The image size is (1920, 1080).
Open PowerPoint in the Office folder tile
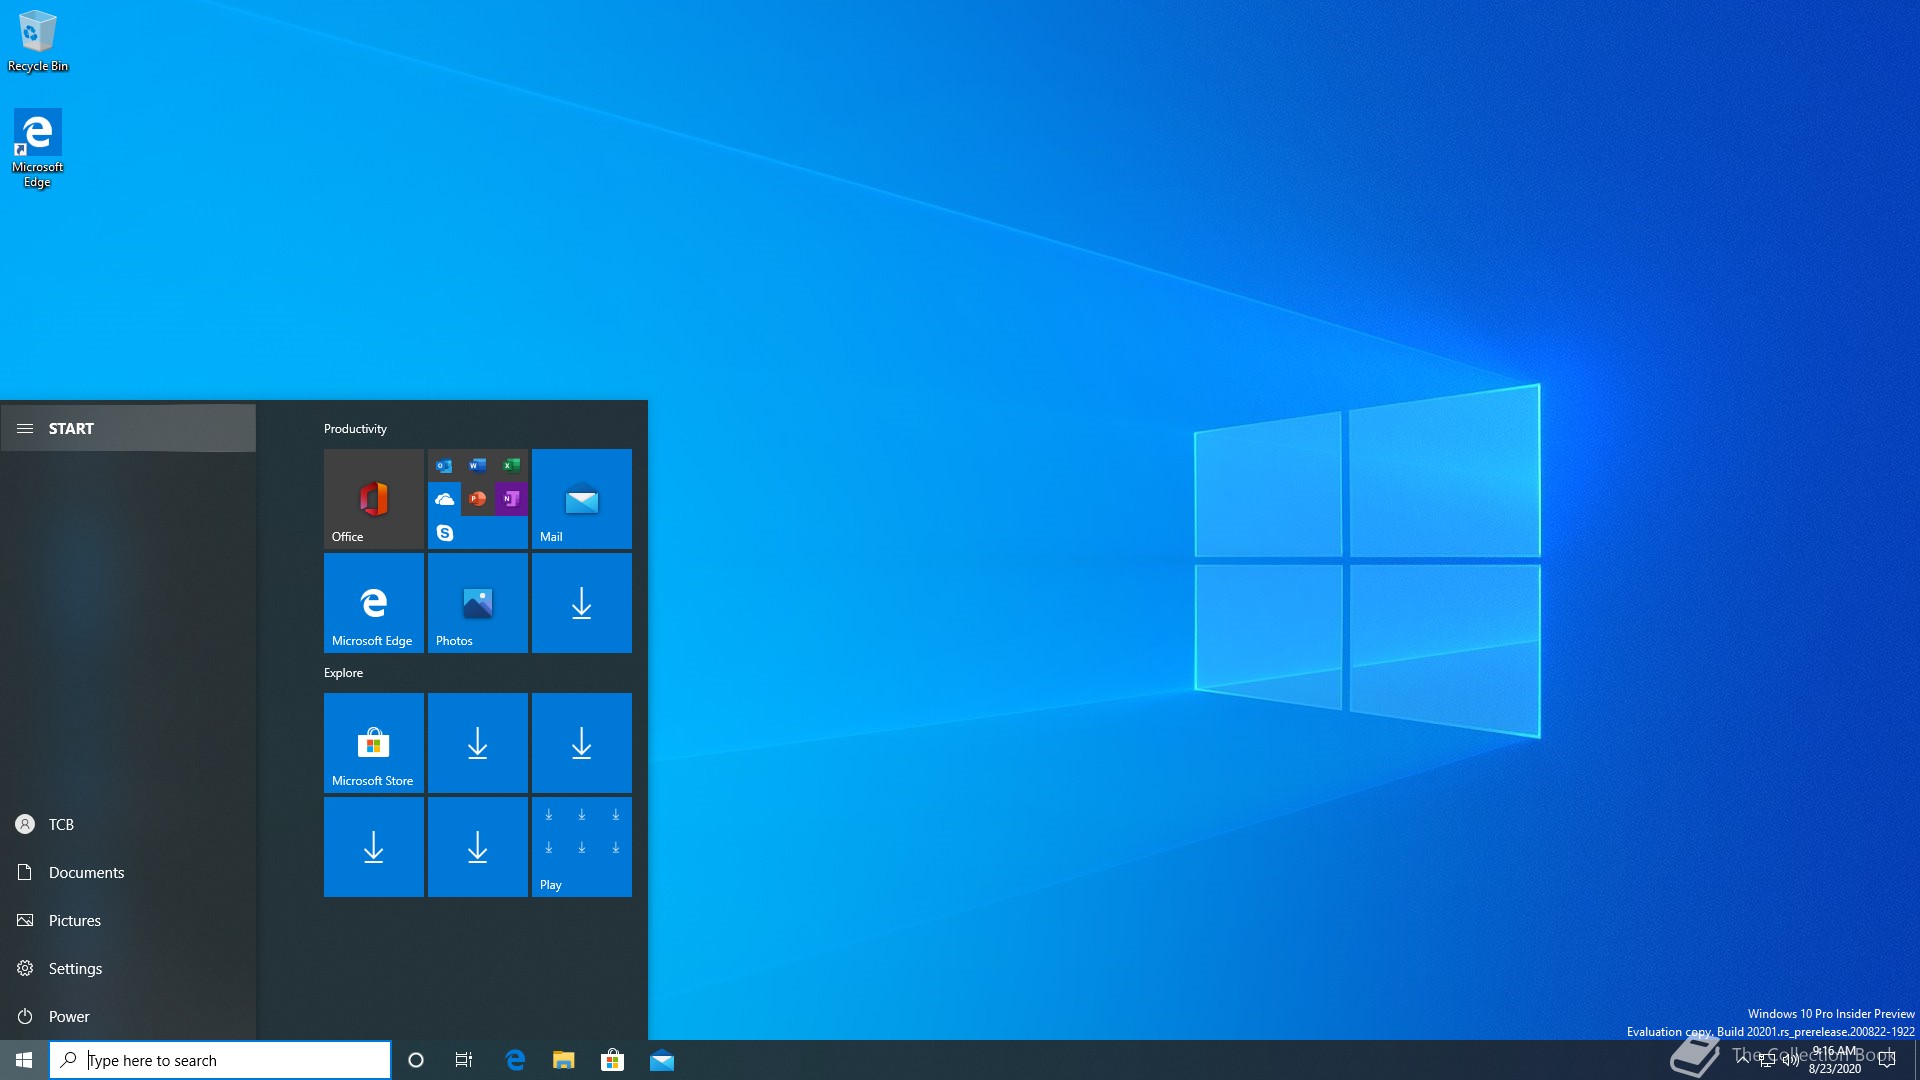(478, 499)
